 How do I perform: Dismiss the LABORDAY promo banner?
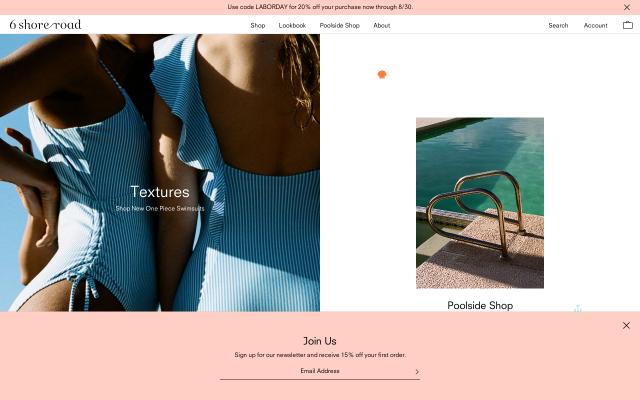click(627, 7)
